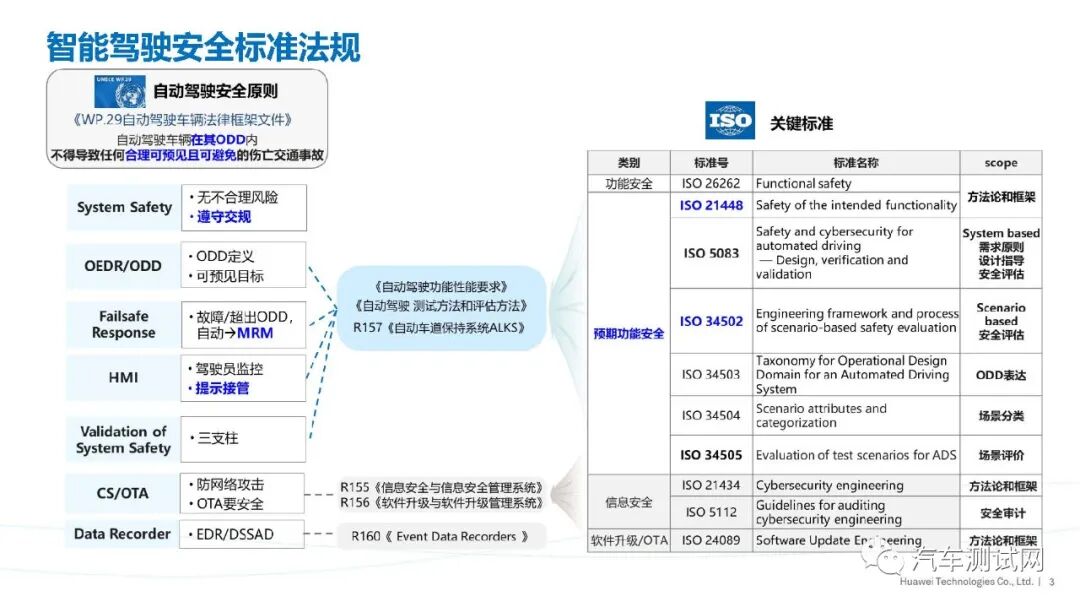Select the R155 信息安全 regulation line

[x=442, y=487]
